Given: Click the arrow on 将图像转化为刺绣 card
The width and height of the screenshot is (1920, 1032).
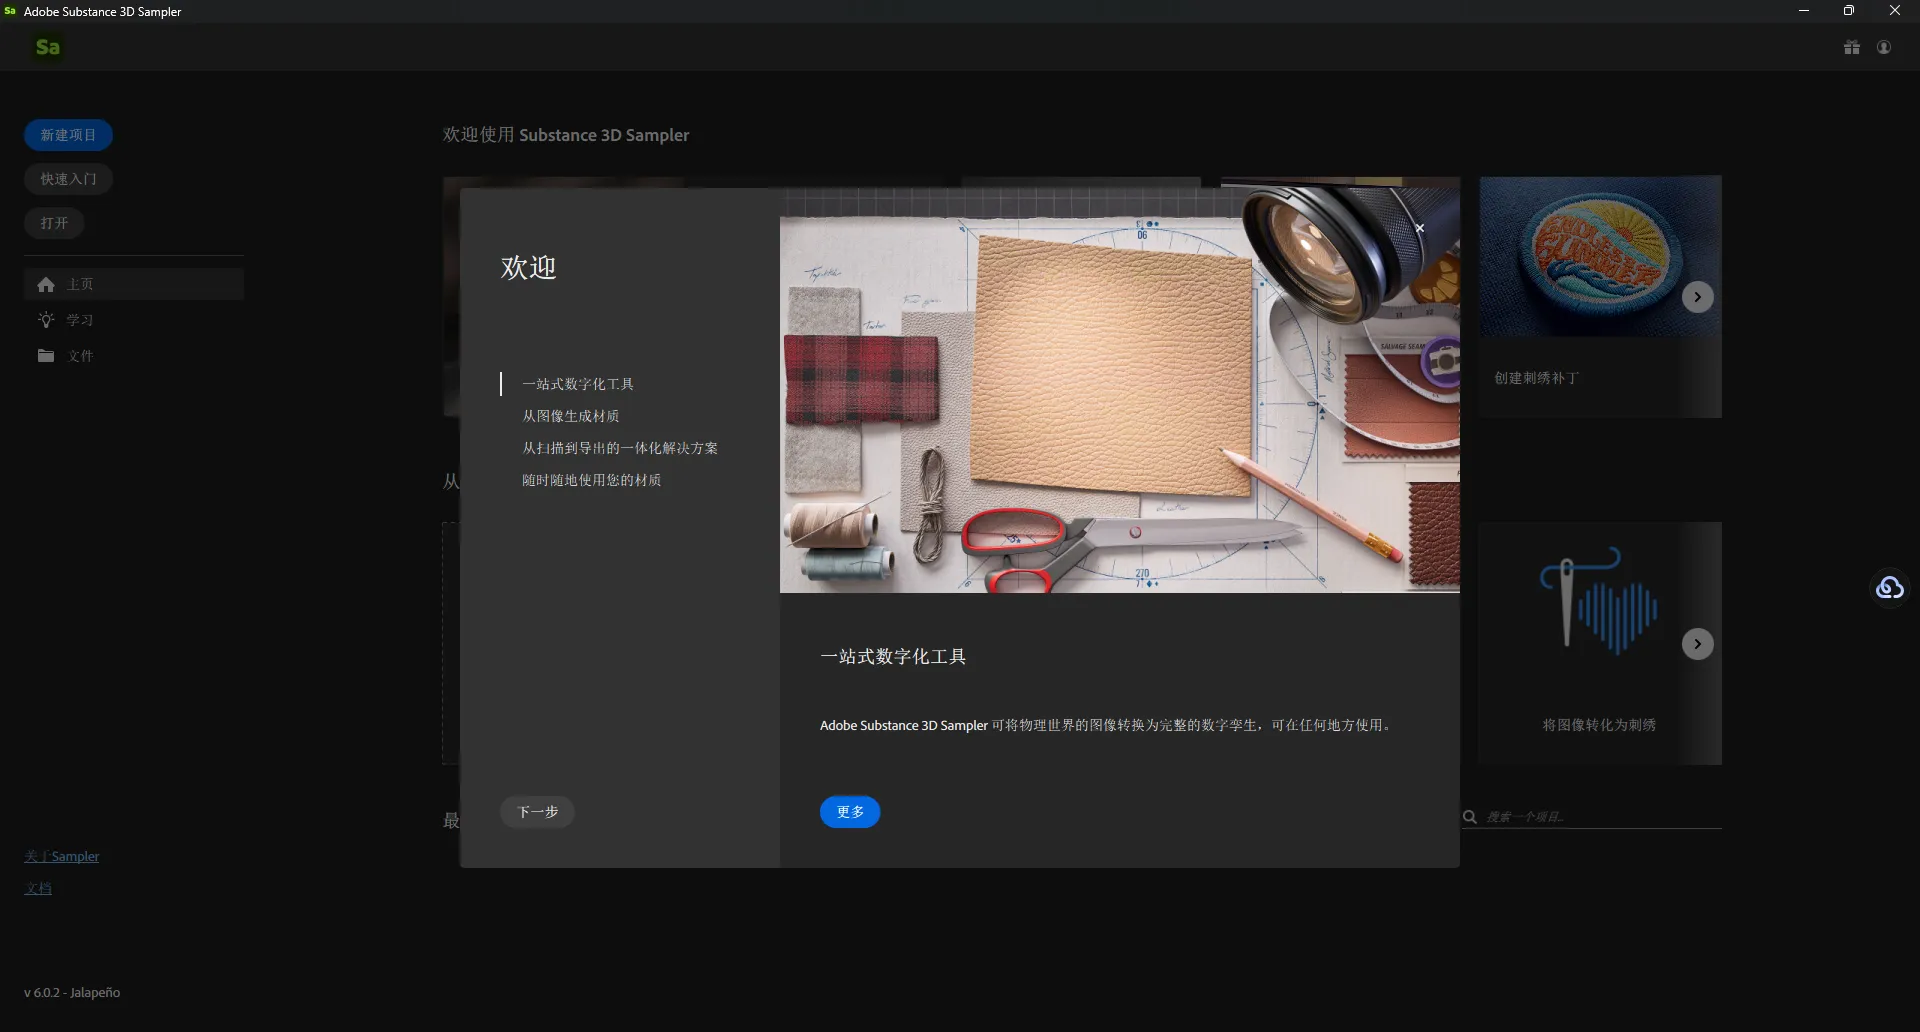Looking at the screenshot, I should click(x=1698, y=644).
